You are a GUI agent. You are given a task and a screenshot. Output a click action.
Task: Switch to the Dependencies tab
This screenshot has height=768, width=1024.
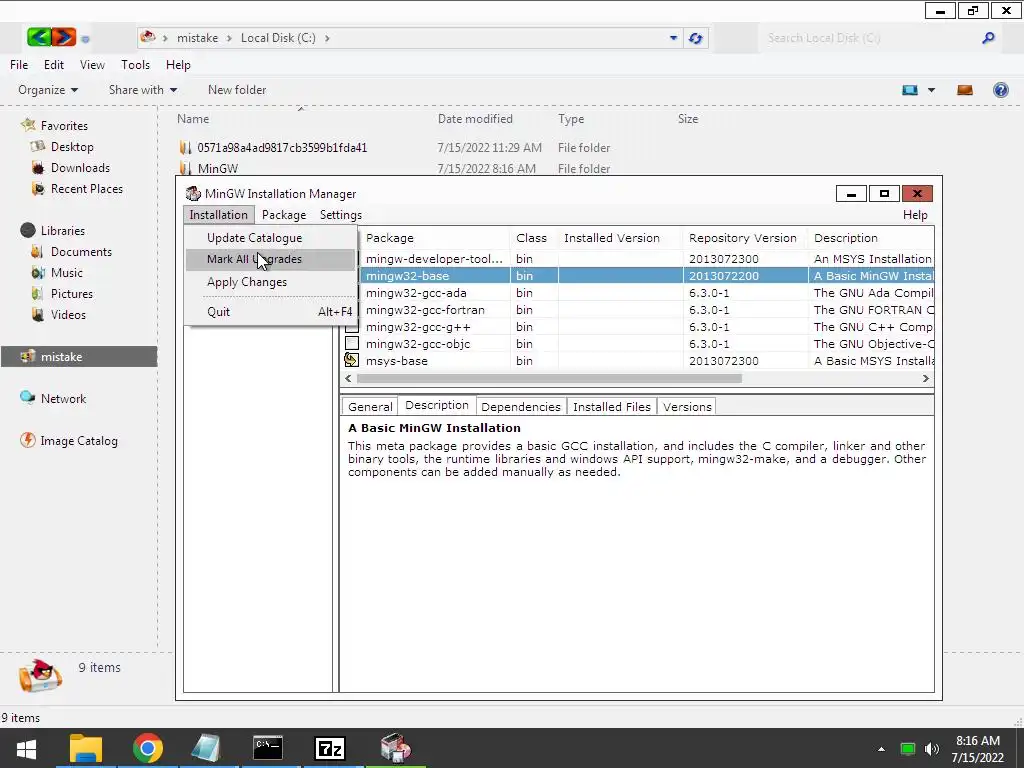click(520, 407)
